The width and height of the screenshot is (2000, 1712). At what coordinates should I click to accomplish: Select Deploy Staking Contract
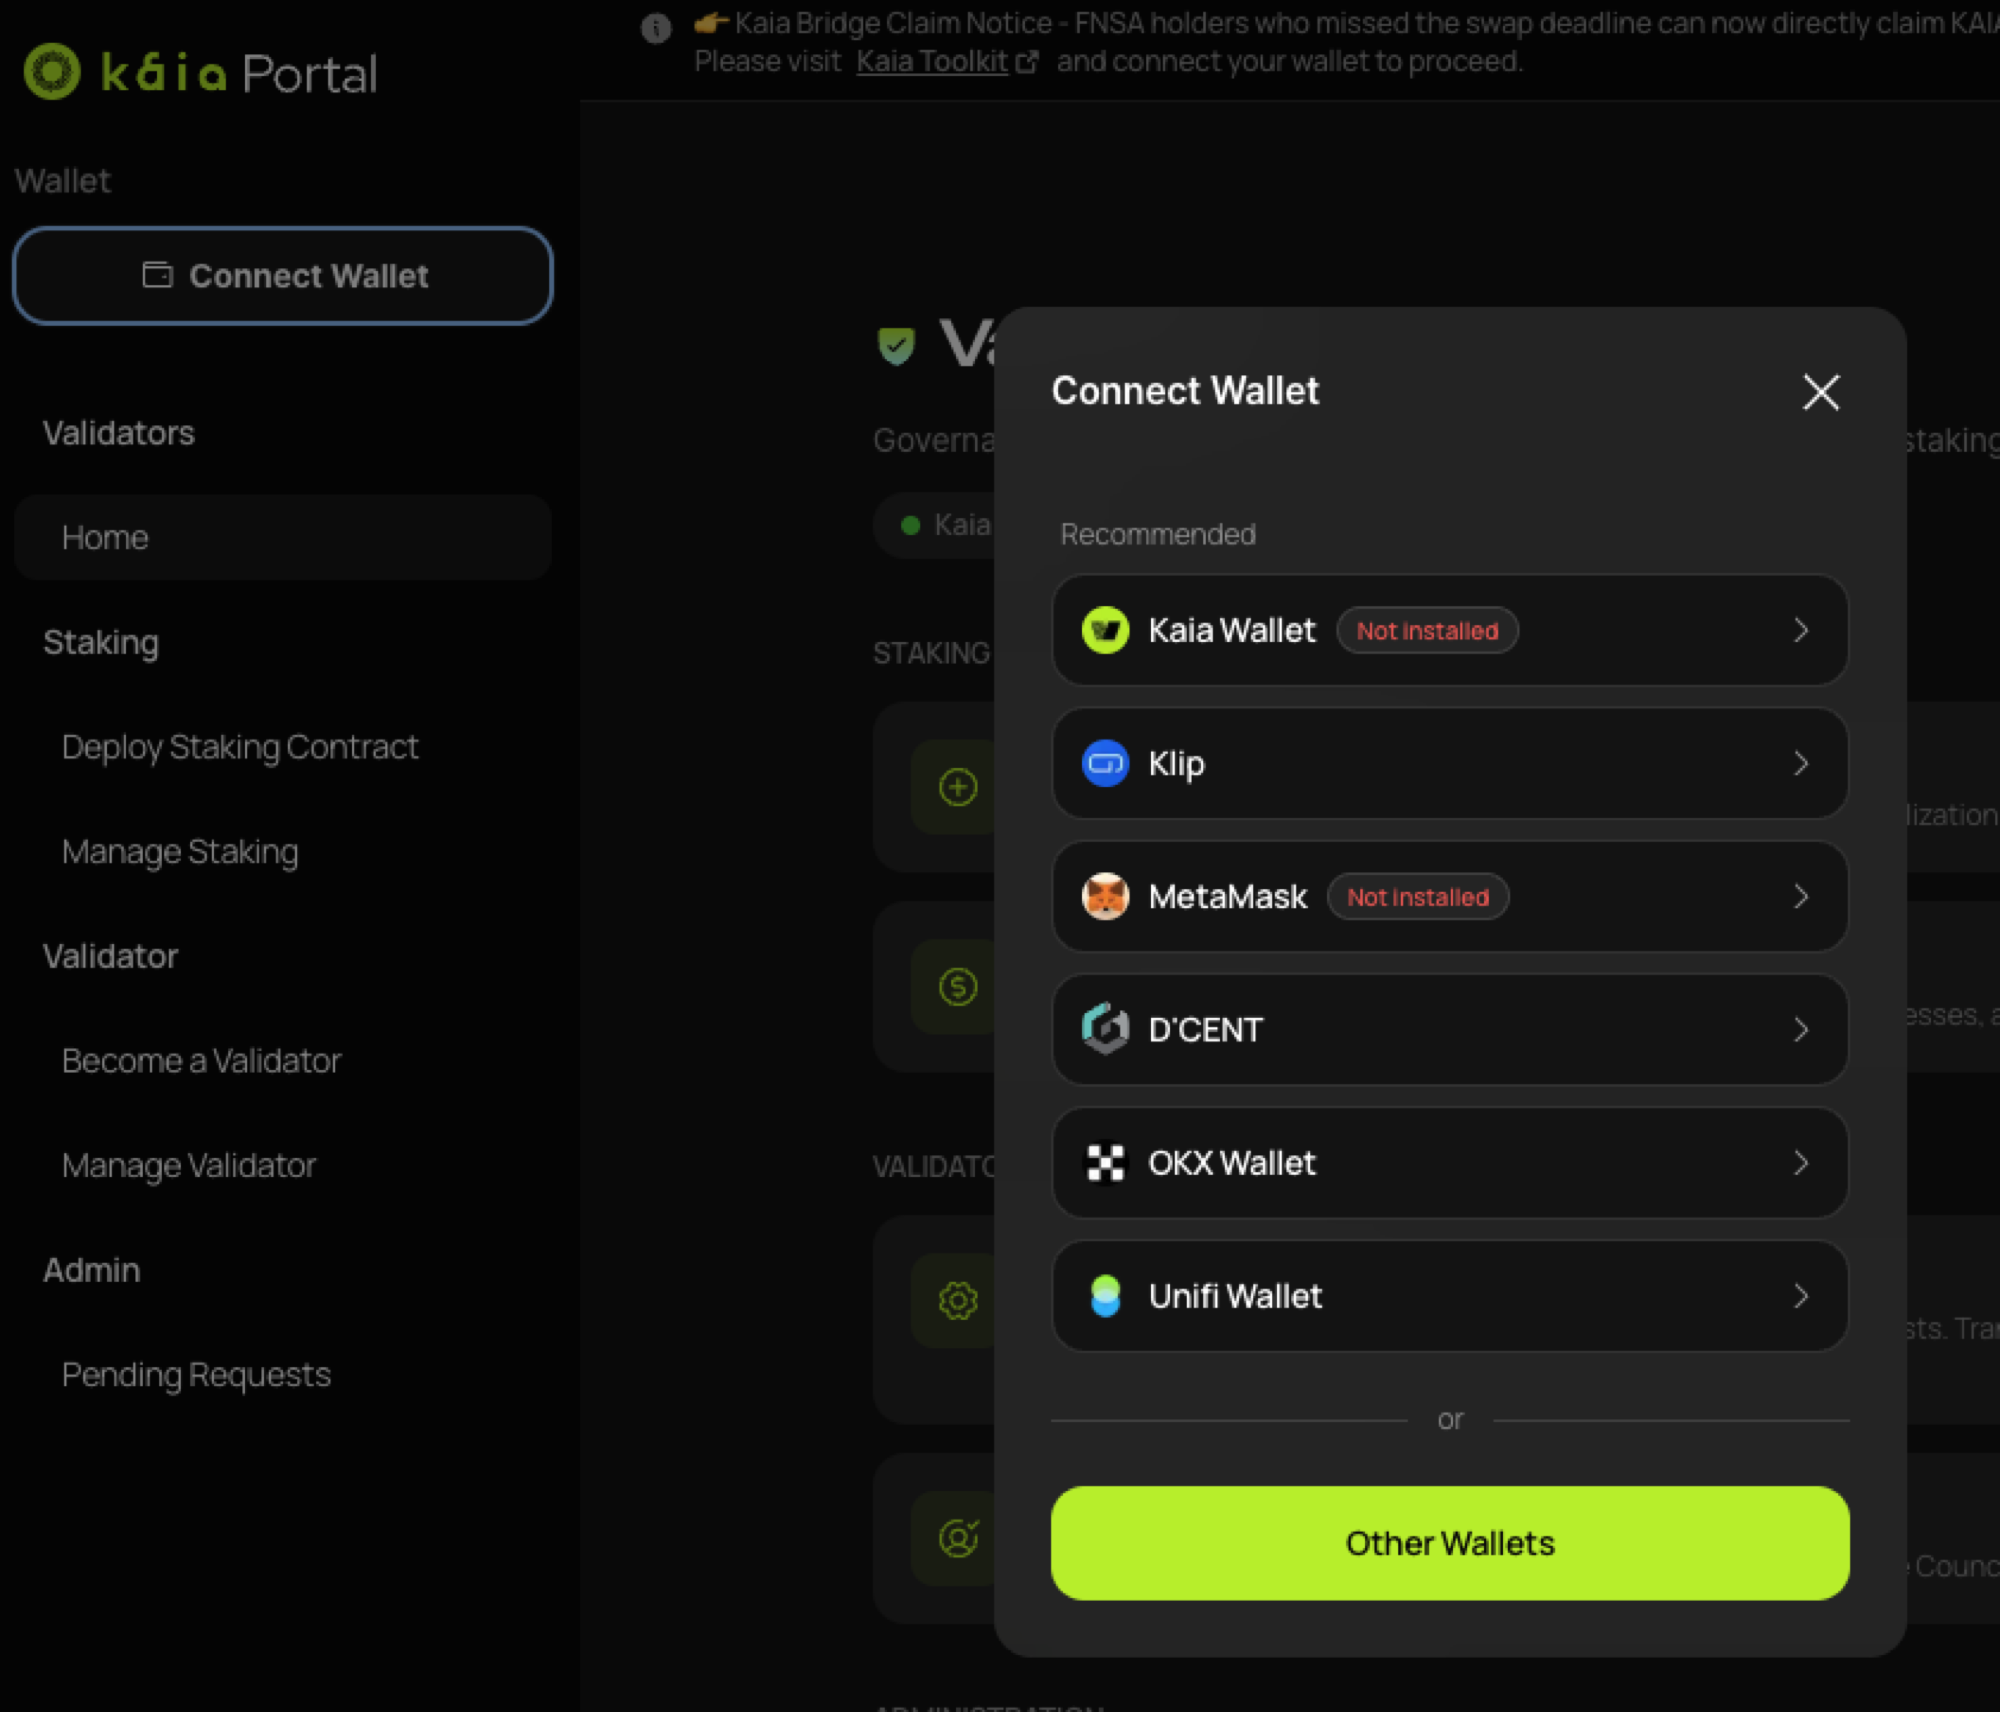[x=240, y=746]
